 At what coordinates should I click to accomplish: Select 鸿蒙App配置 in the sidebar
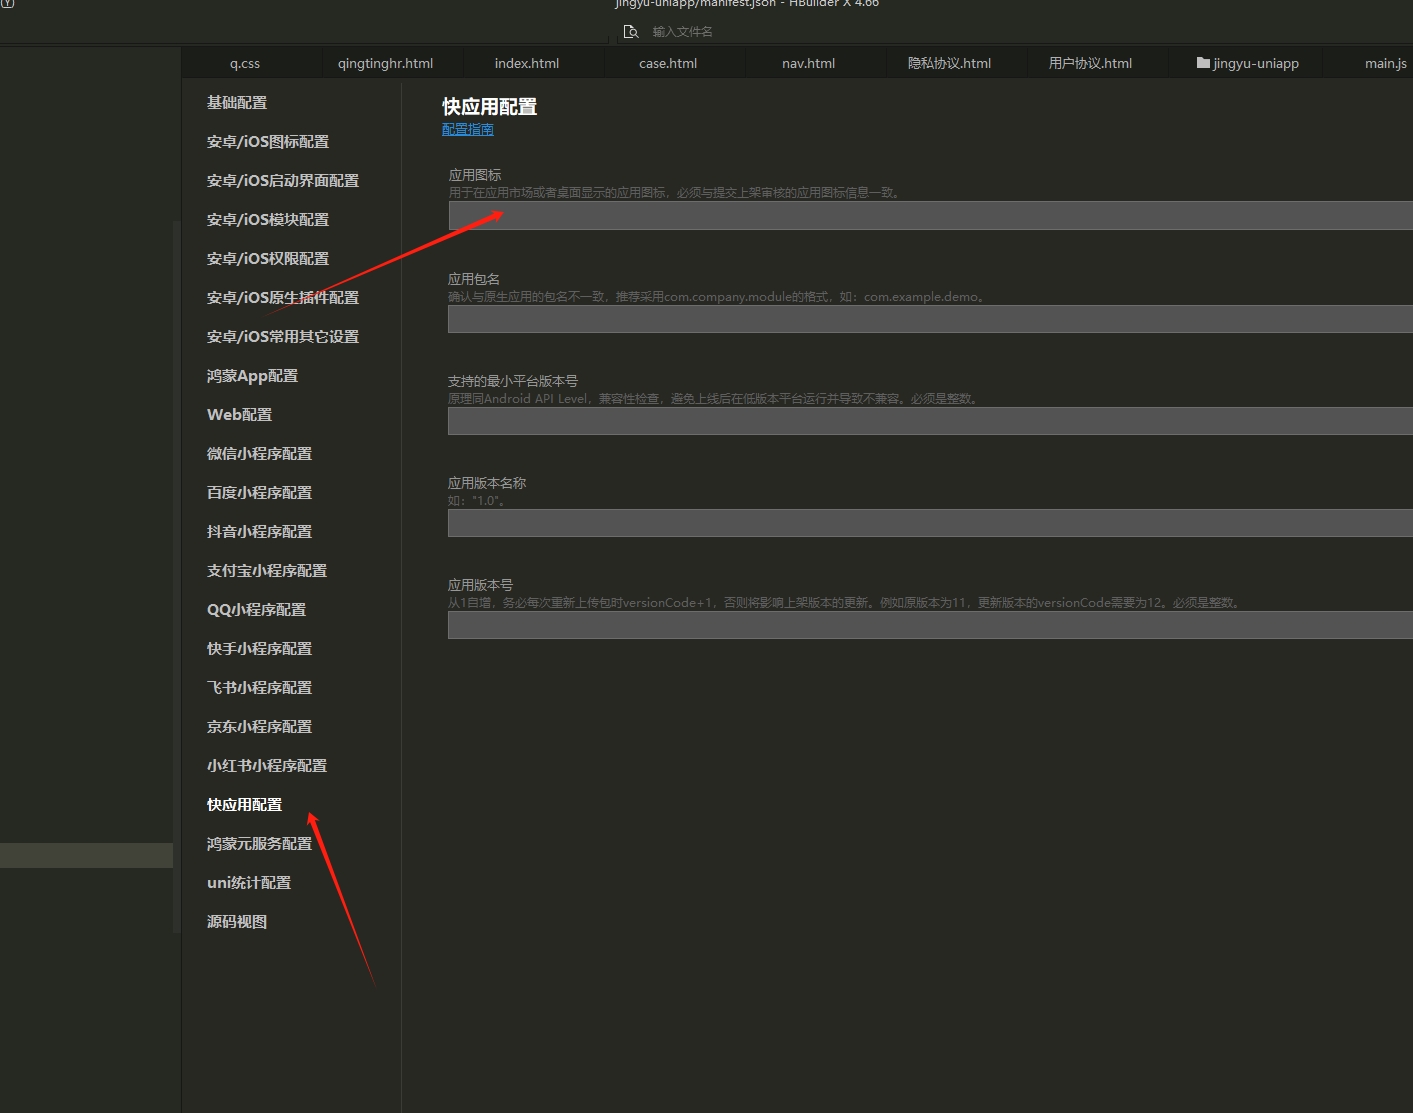[252, 376]
